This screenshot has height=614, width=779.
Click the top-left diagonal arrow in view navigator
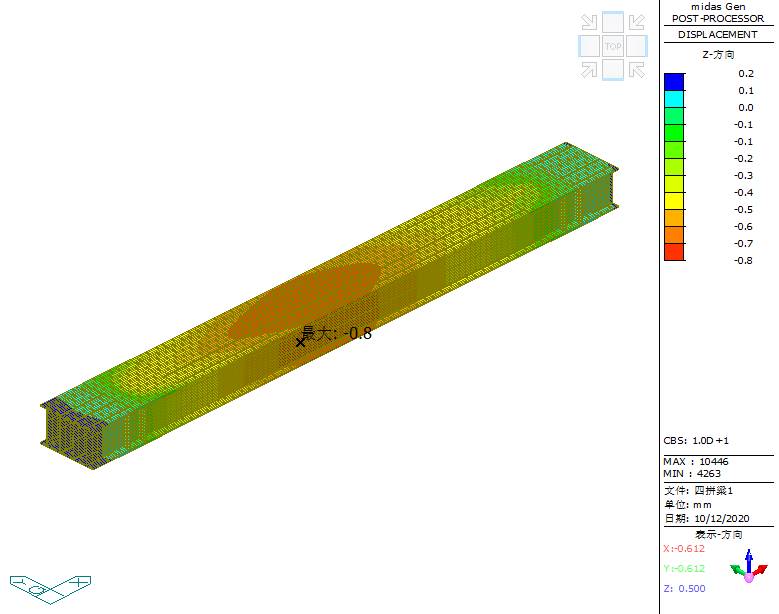589,22
